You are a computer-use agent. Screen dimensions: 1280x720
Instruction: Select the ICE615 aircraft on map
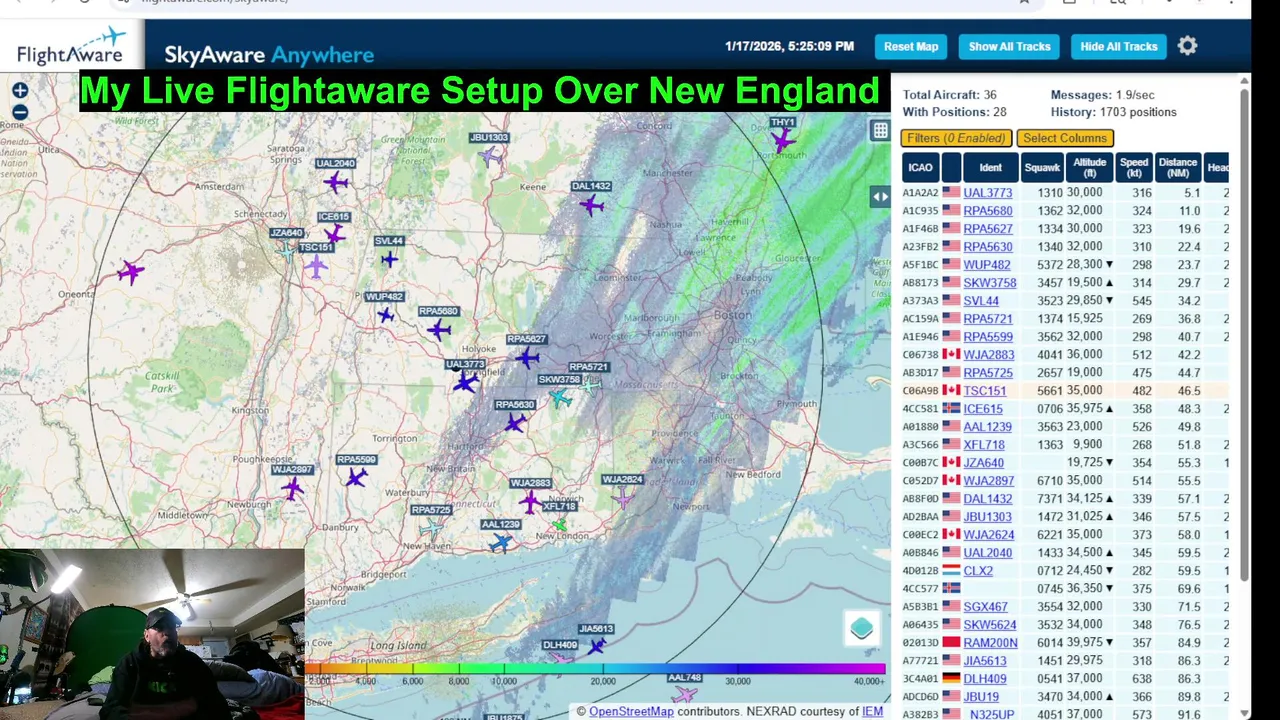(x=333, y=235)
